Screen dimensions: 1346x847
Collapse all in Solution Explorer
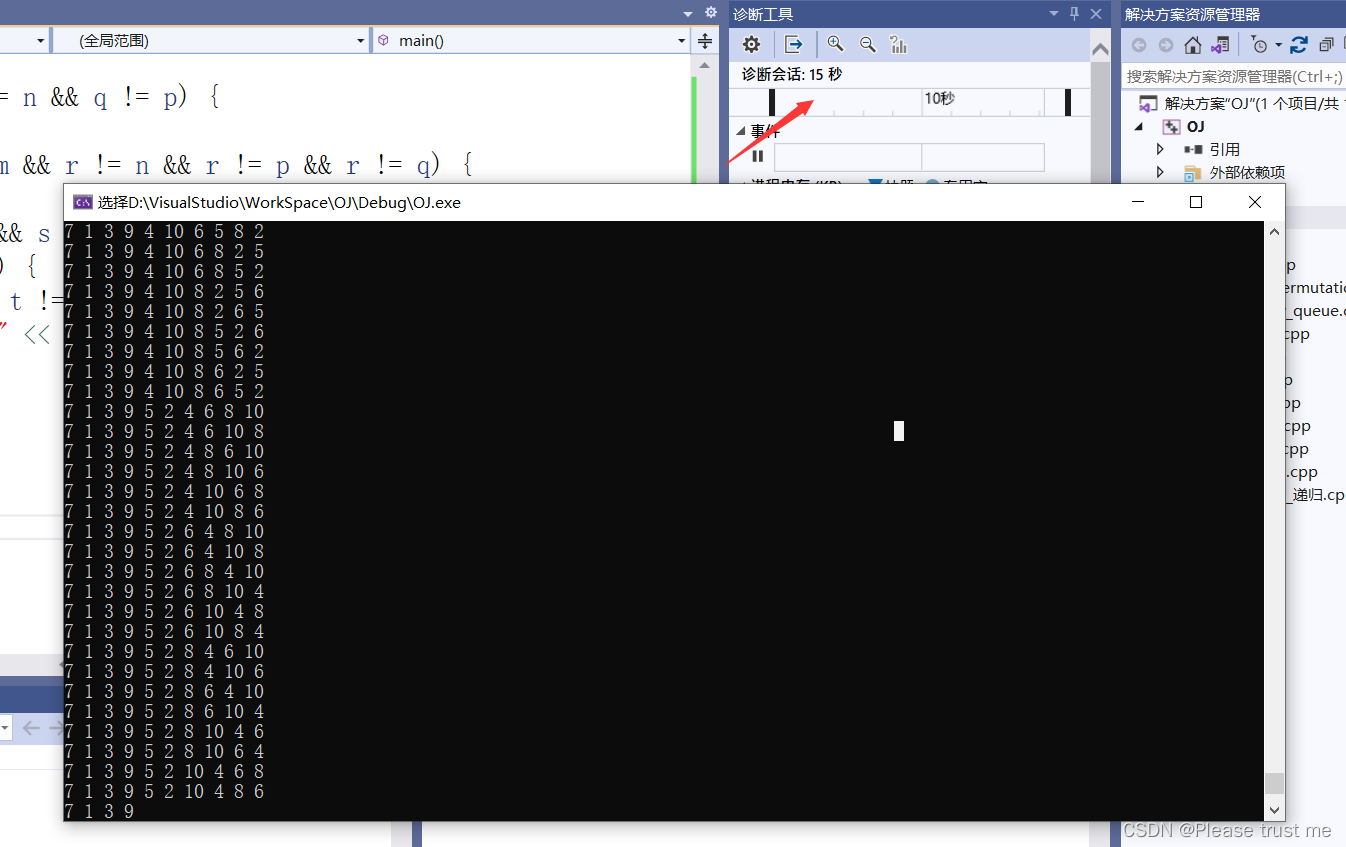(x=1326, y=45)
